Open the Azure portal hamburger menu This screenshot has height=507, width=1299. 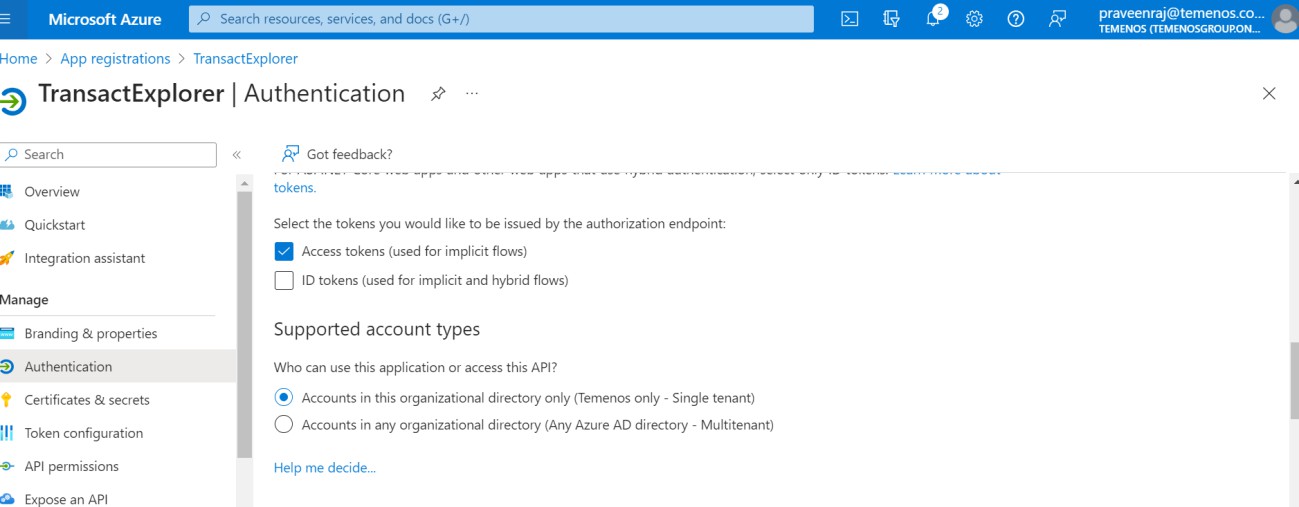5,18
